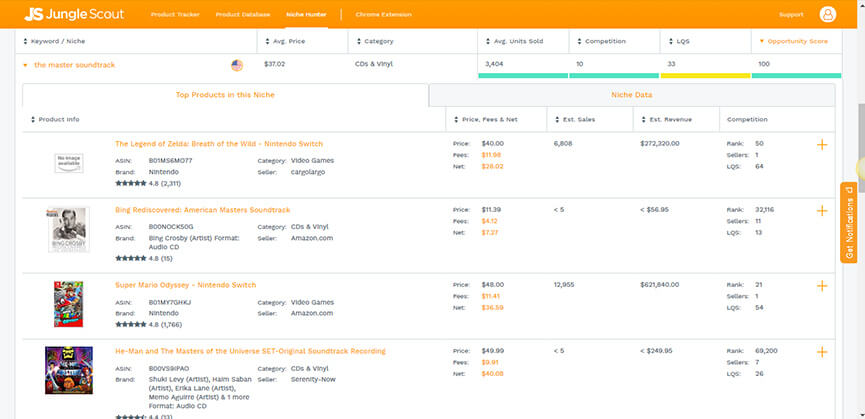
Task: Collapse the master soundtrack niche row
Action: [25, 65]
